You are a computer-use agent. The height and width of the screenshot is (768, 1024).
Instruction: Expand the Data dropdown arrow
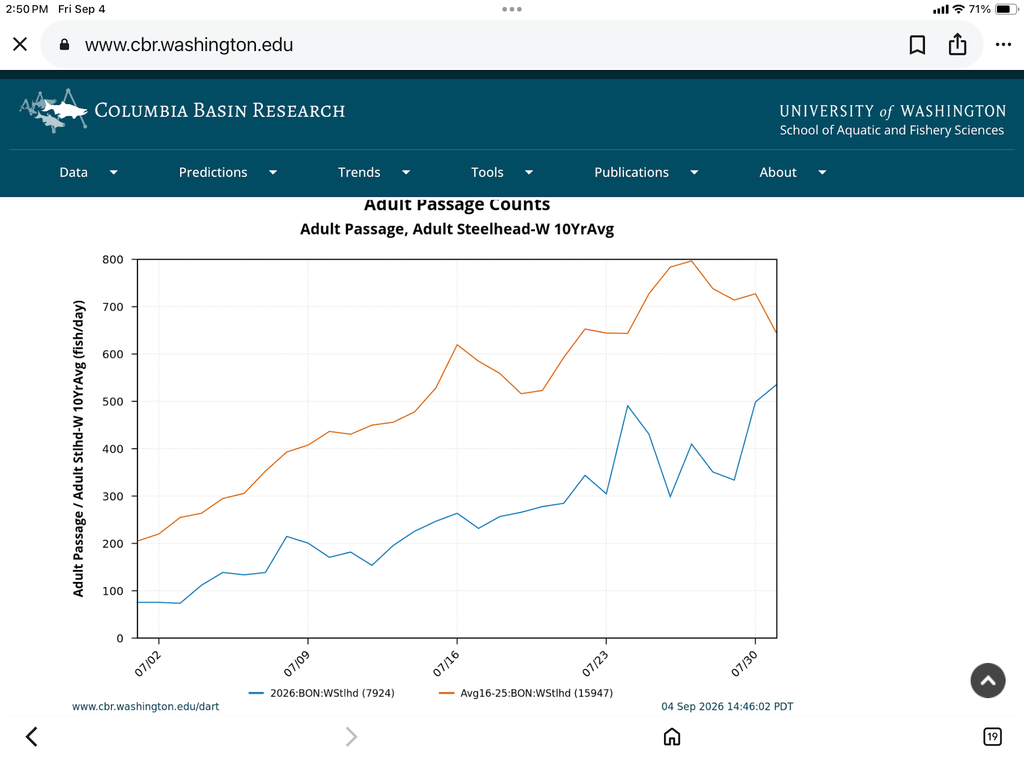click(114, 172)
